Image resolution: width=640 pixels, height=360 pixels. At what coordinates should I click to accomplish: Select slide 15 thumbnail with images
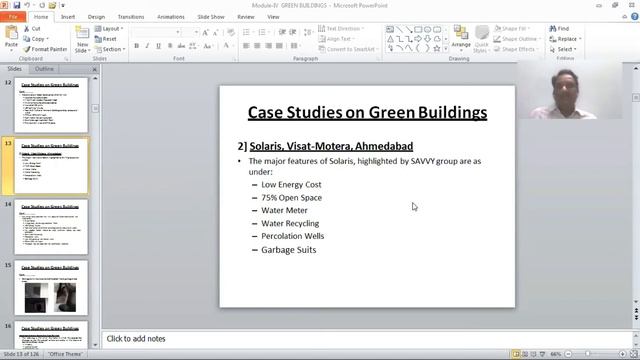[x=51, y=288]
